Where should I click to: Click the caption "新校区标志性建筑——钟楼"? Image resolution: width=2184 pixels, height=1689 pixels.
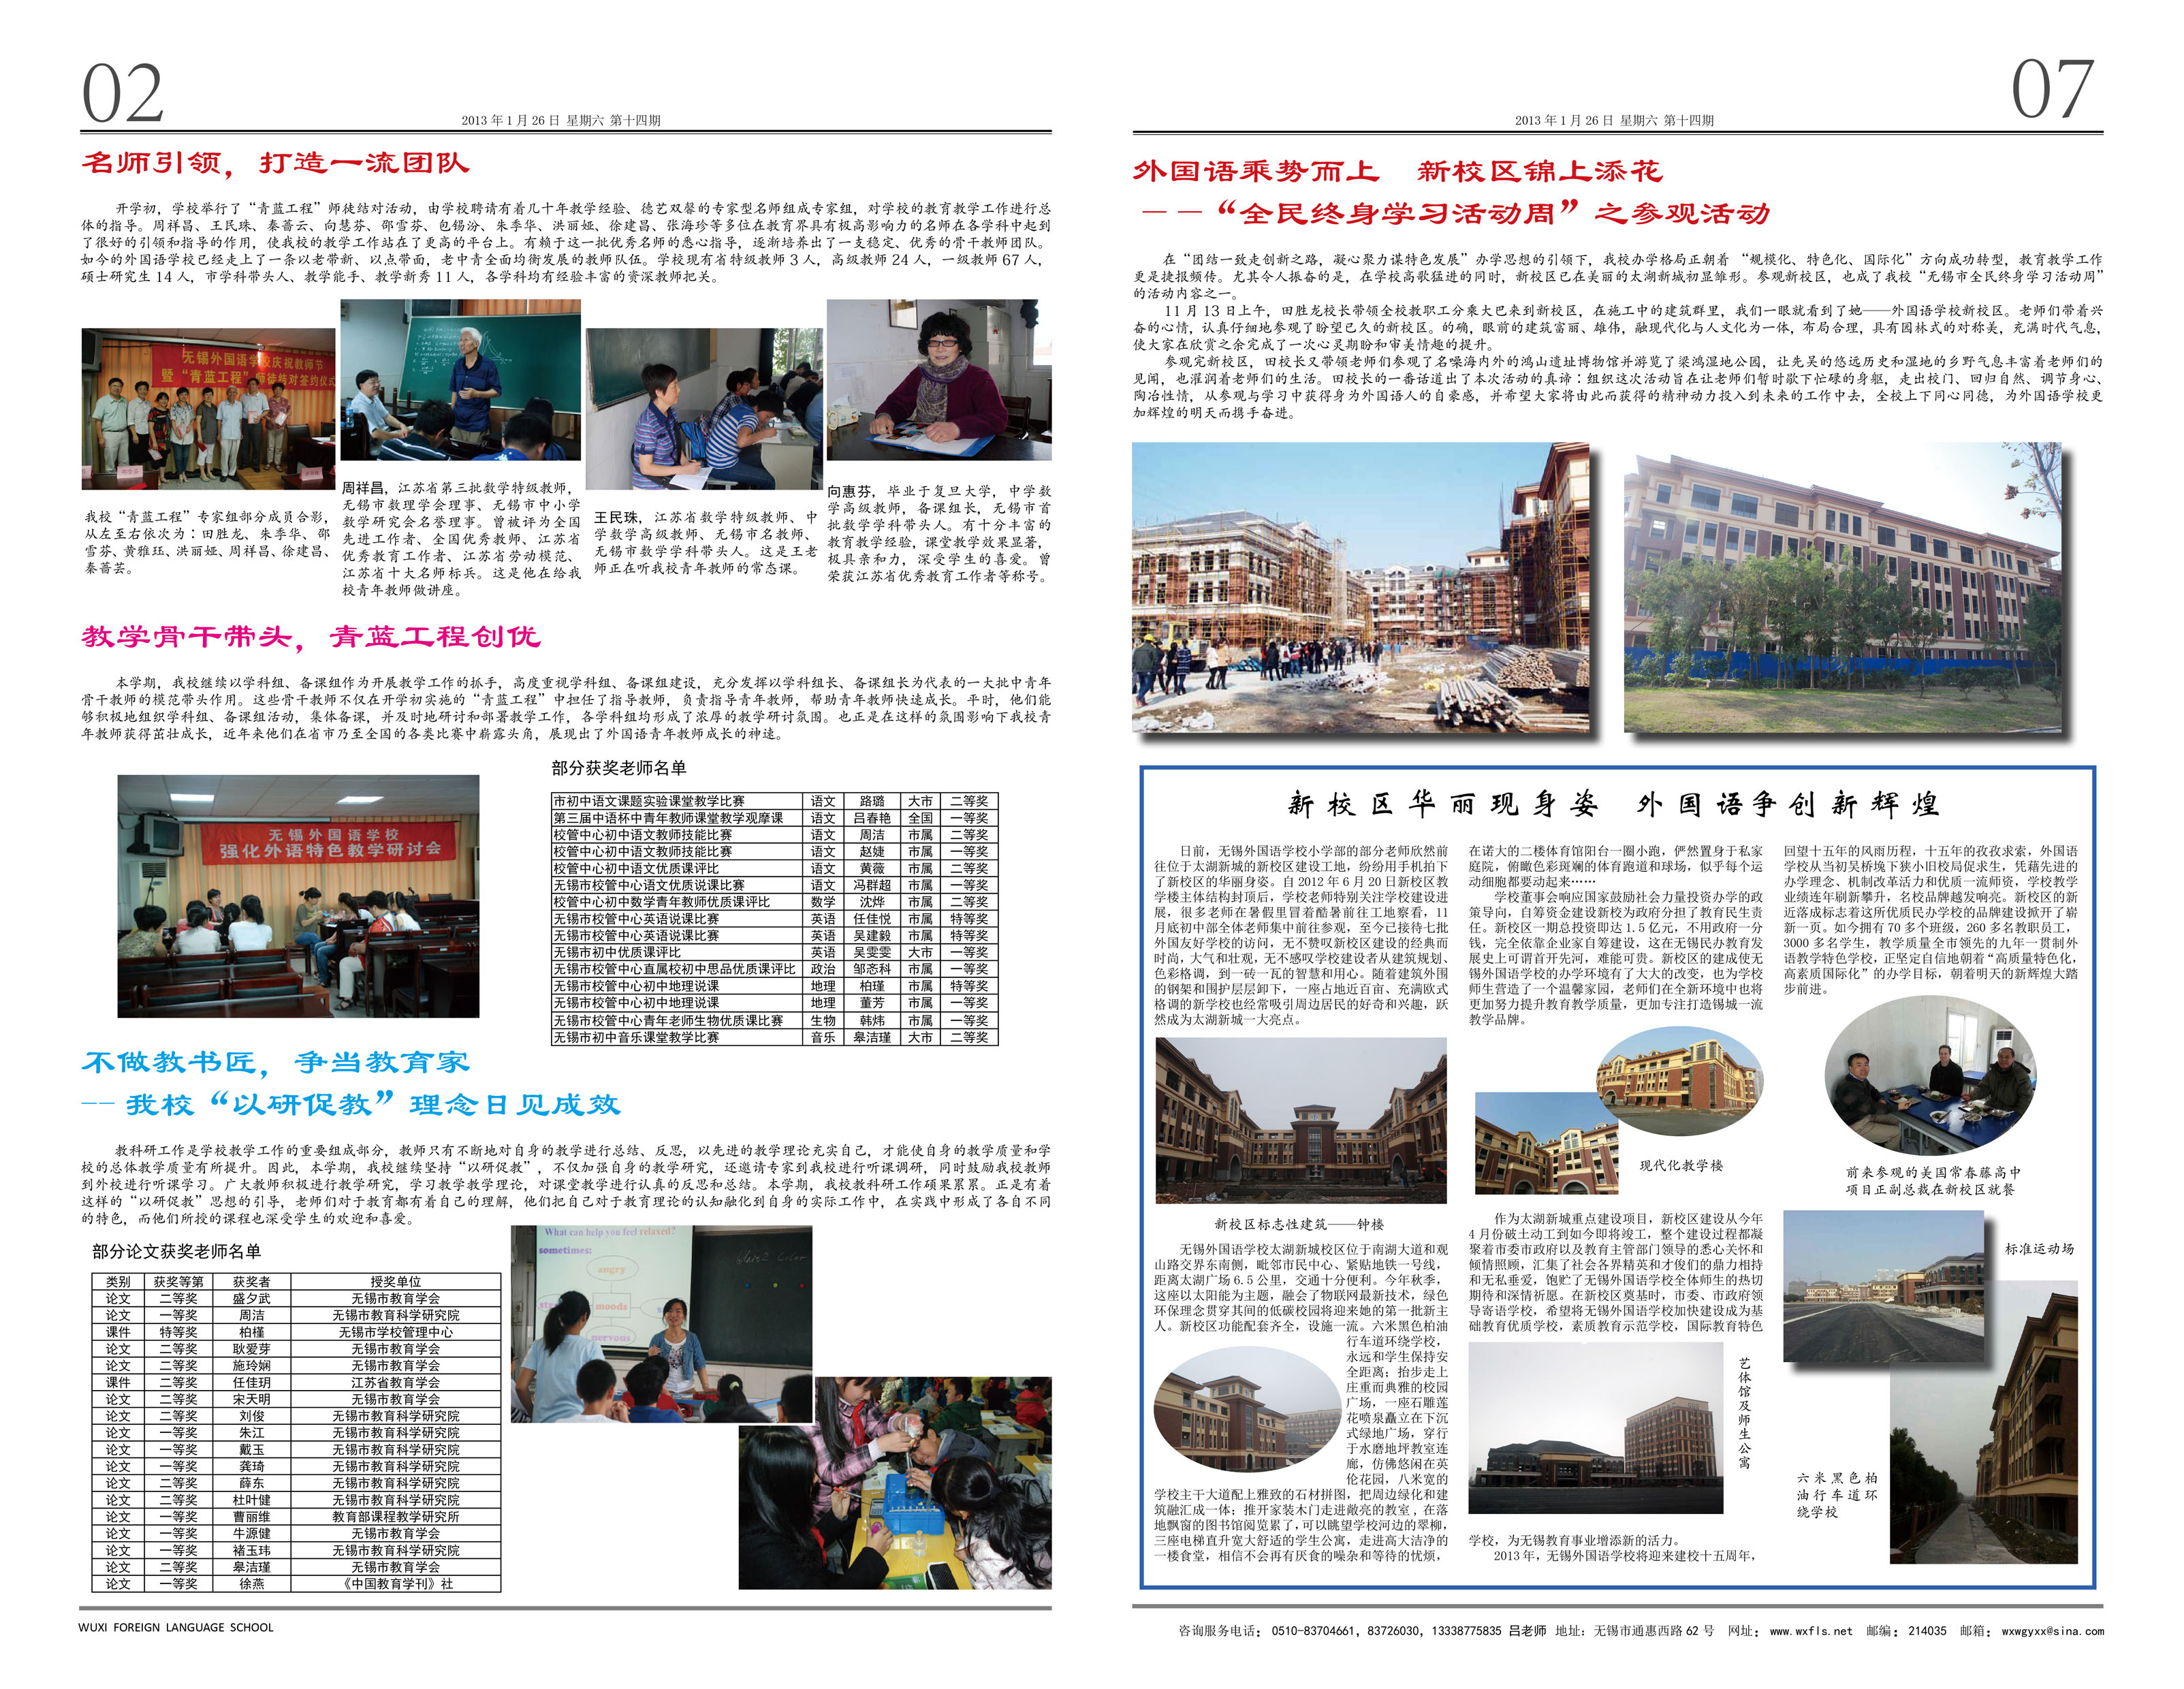[x=1299, y=1224]
